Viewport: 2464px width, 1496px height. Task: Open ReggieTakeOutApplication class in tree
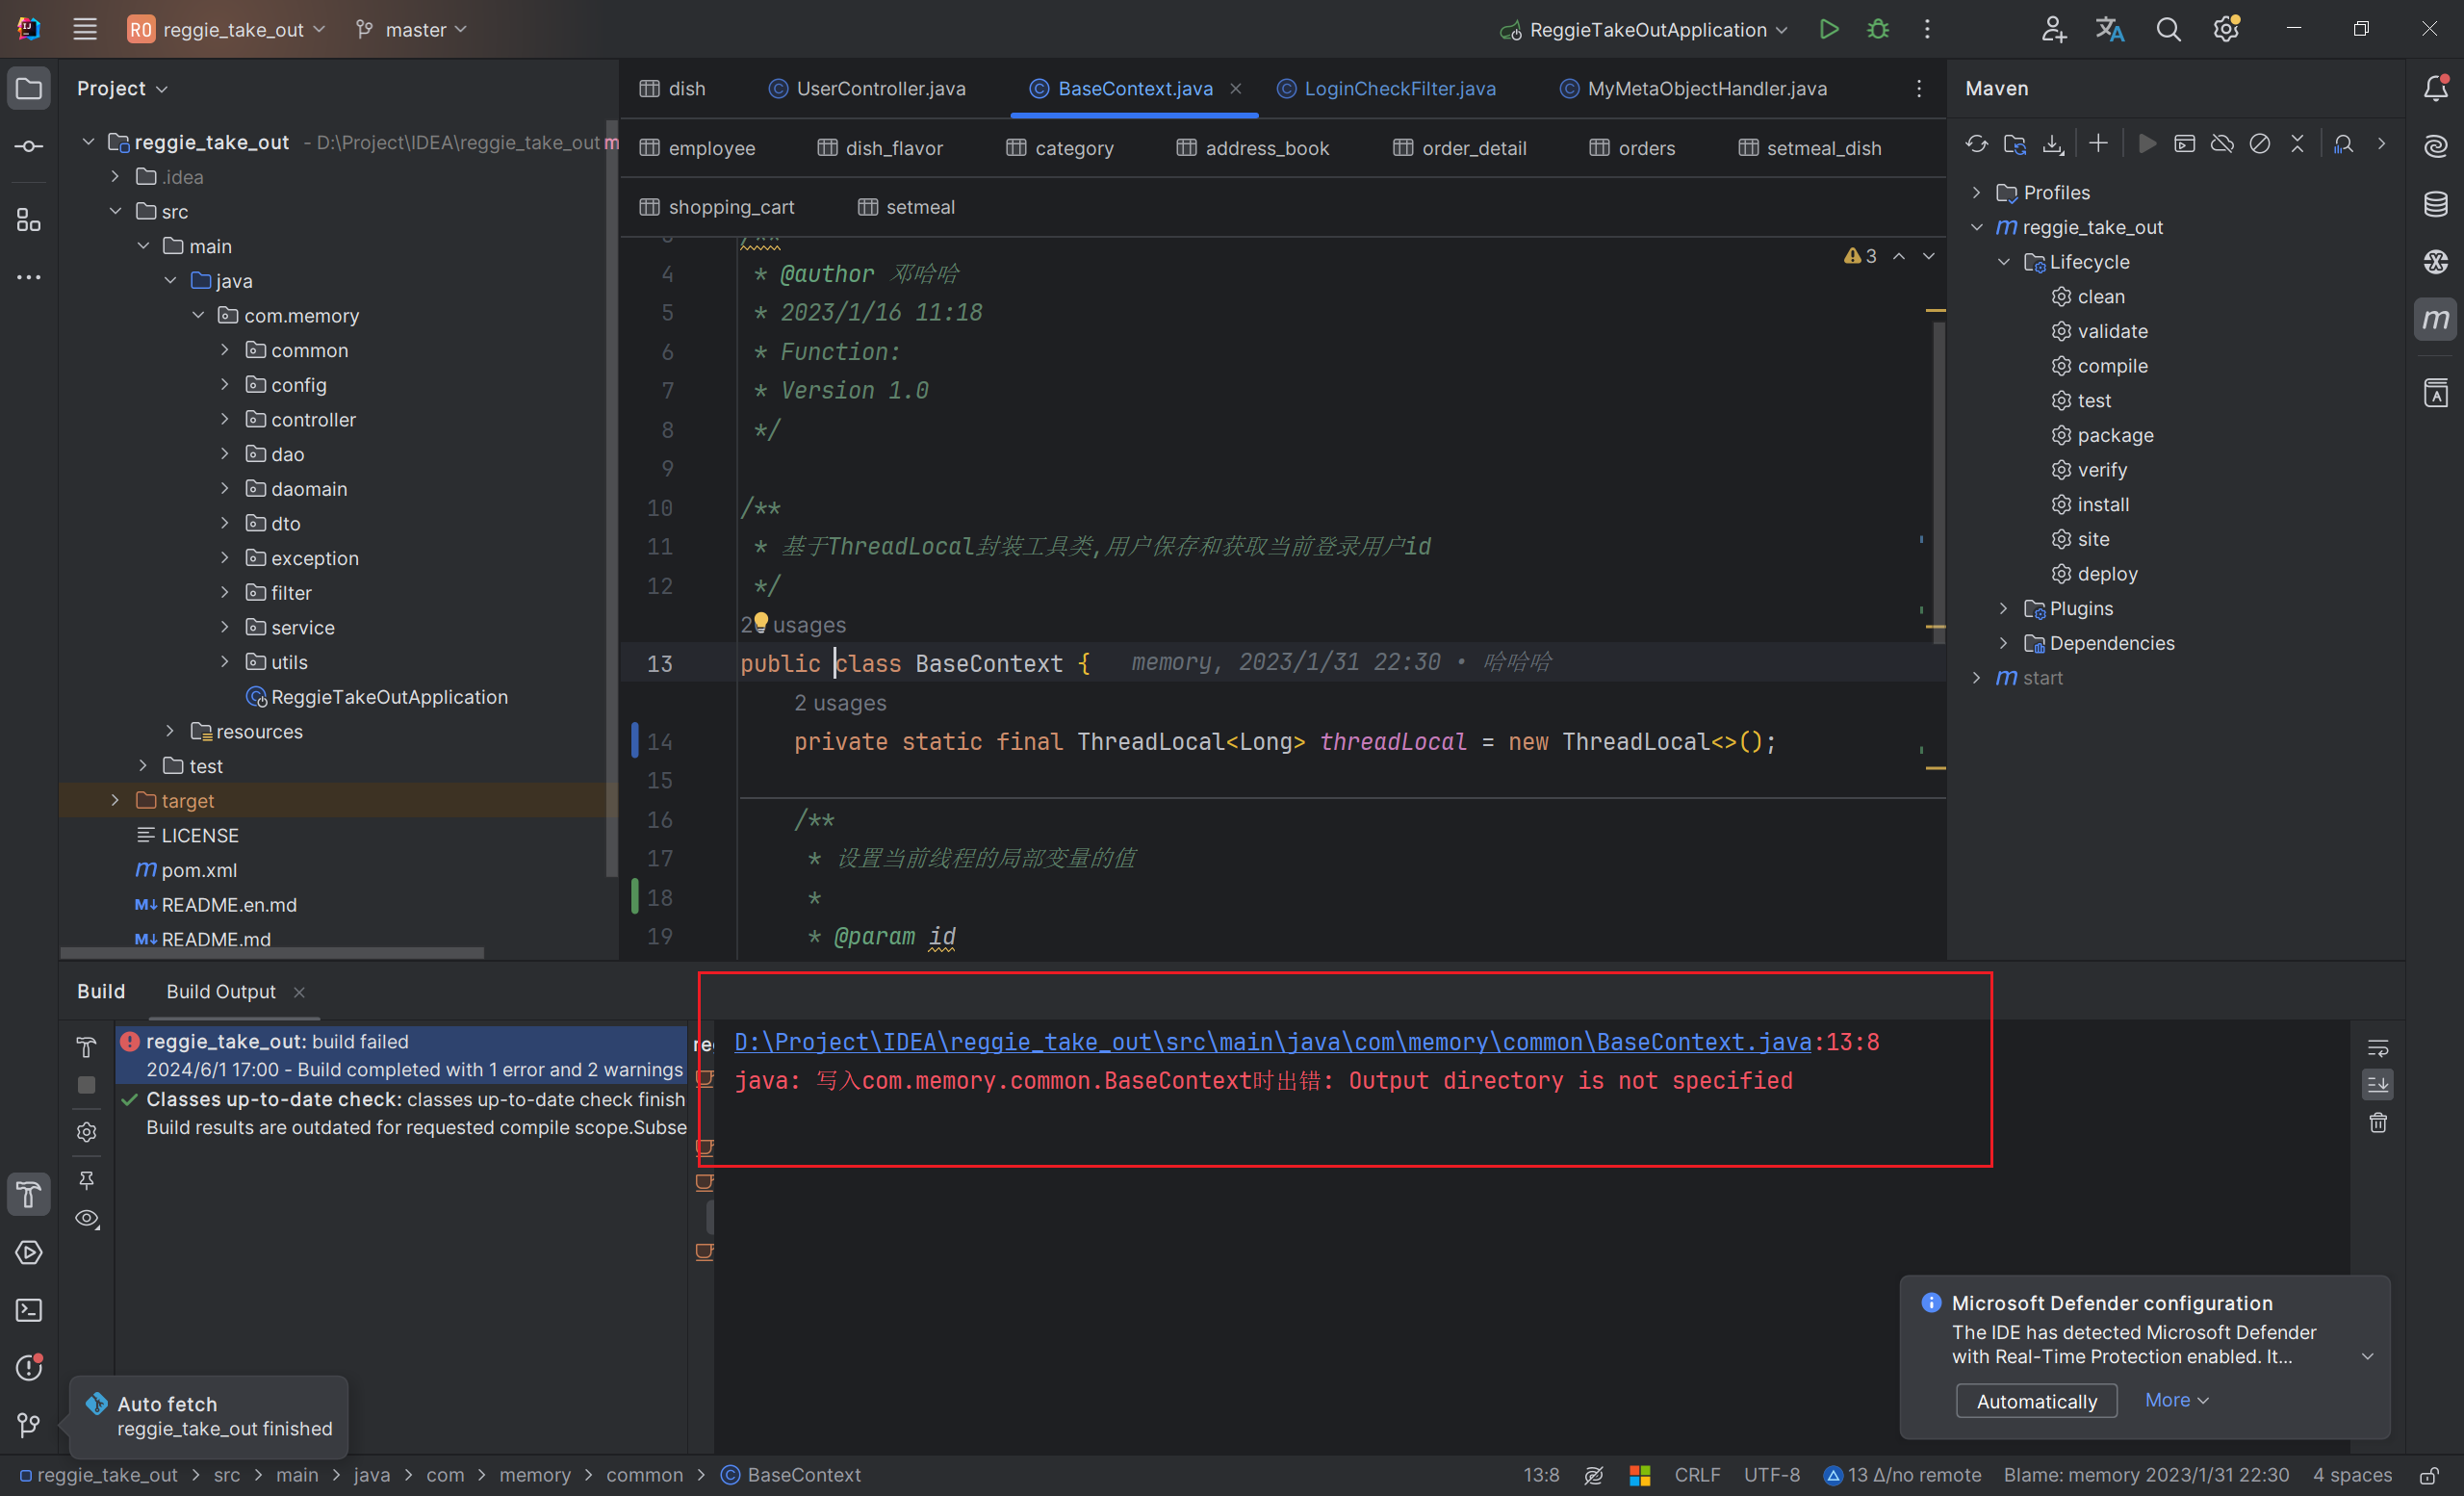pos(389,697)
